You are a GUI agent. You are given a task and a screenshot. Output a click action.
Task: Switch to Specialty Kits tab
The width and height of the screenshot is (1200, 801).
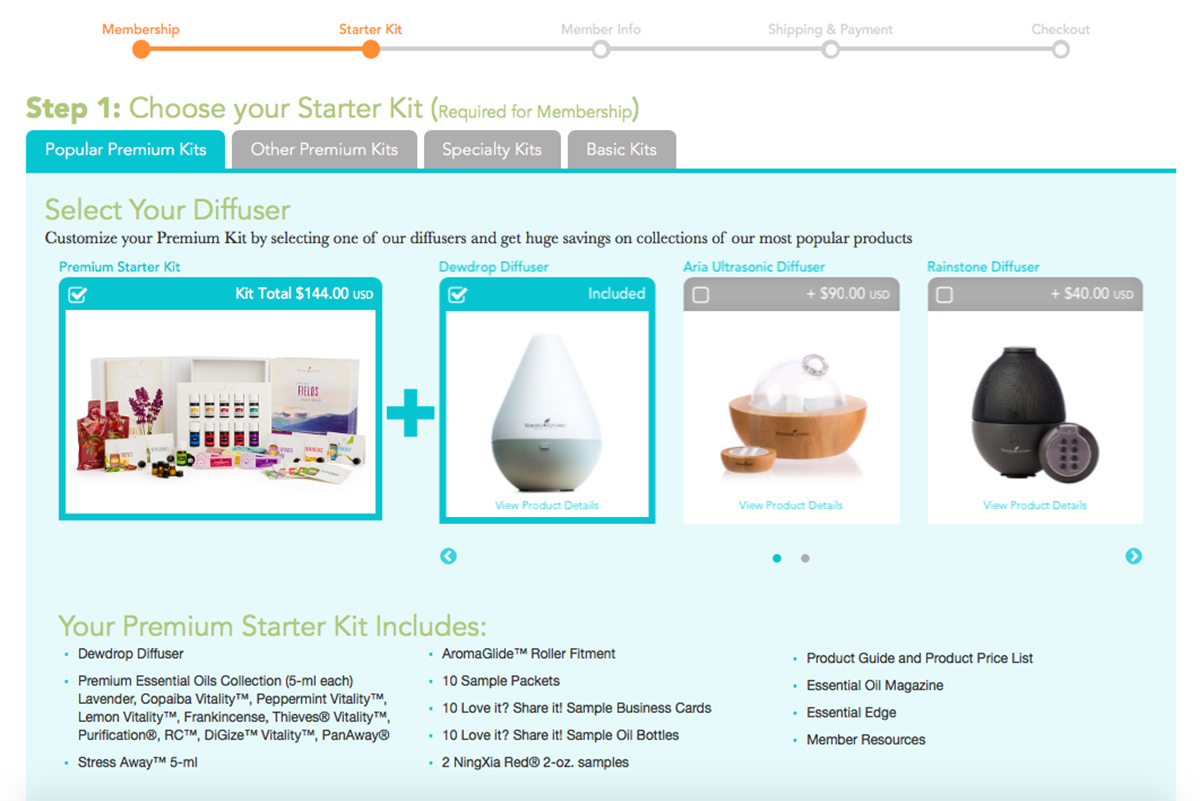492,150
